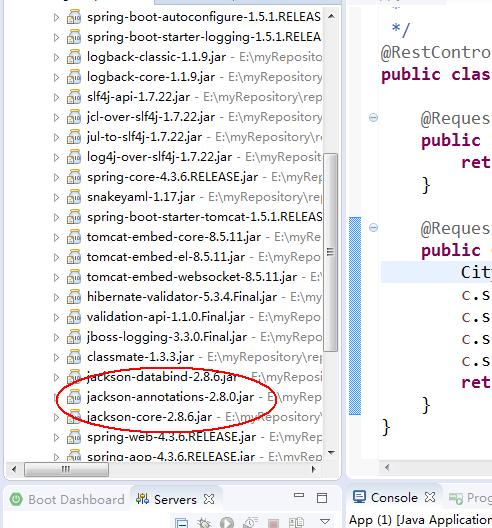The height and width of the screenshot is (528, 492).
Task: Start server in debug mode icon
Action: [x=204, y=523]
